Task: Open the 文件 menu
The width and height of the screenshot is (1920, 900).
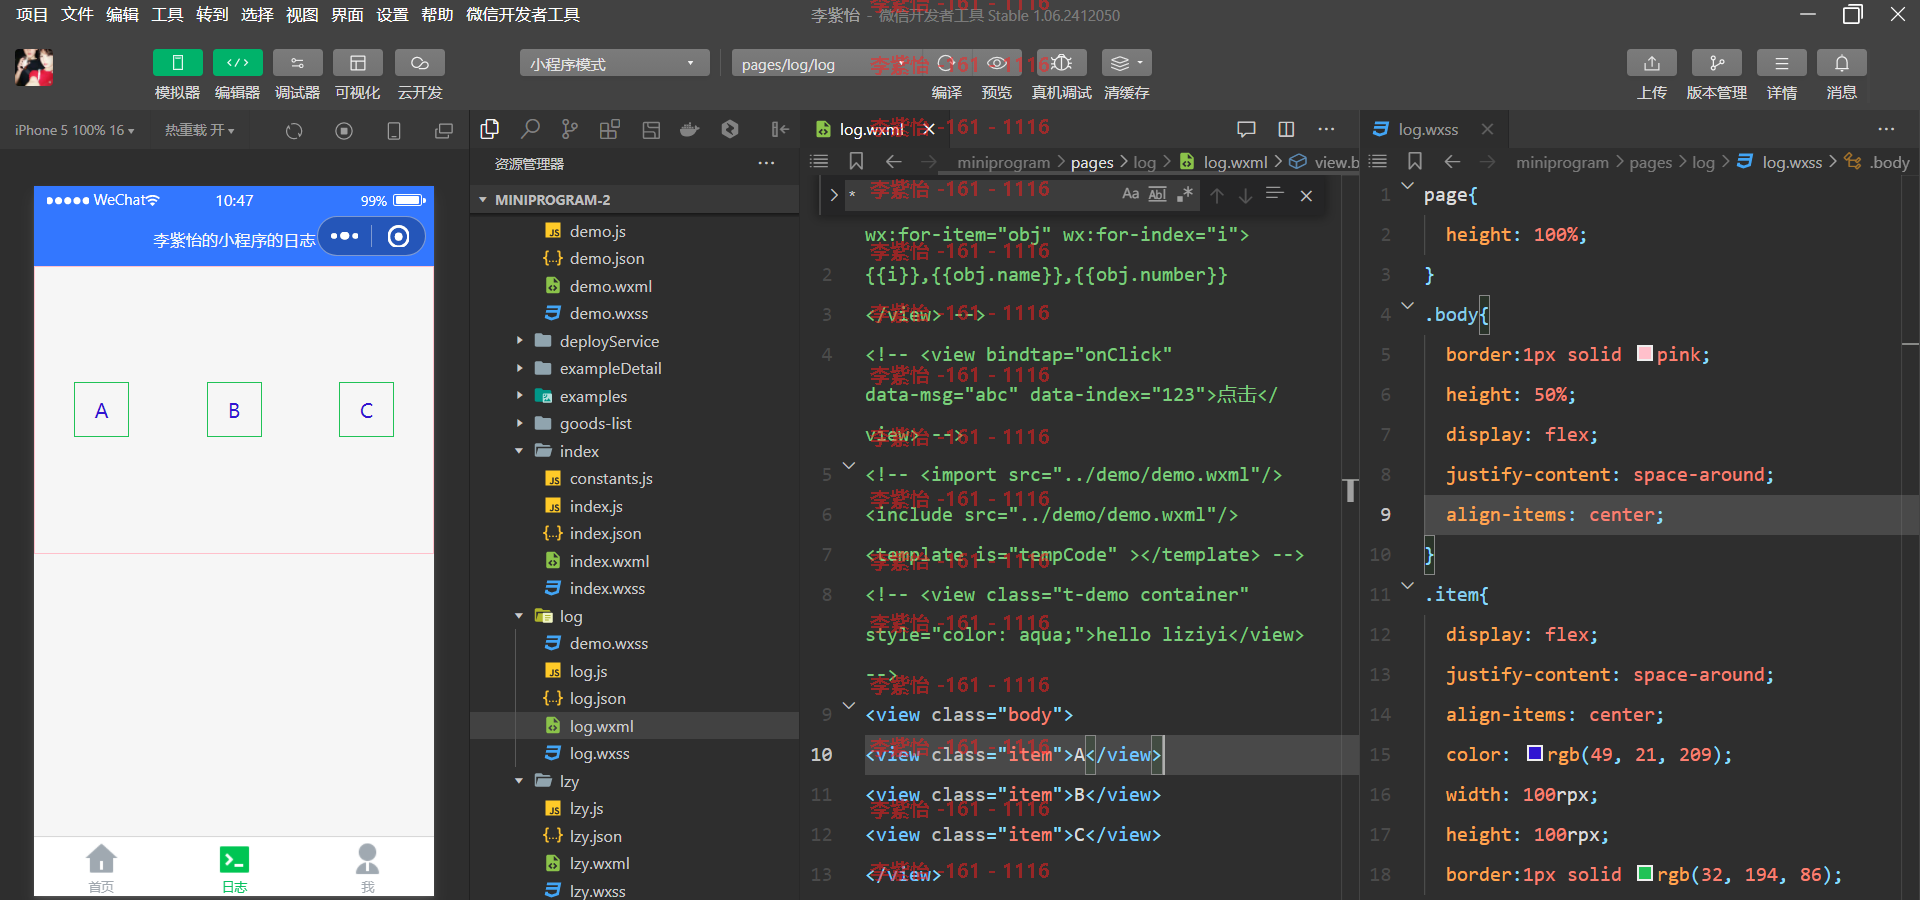Action: [77, 15]
